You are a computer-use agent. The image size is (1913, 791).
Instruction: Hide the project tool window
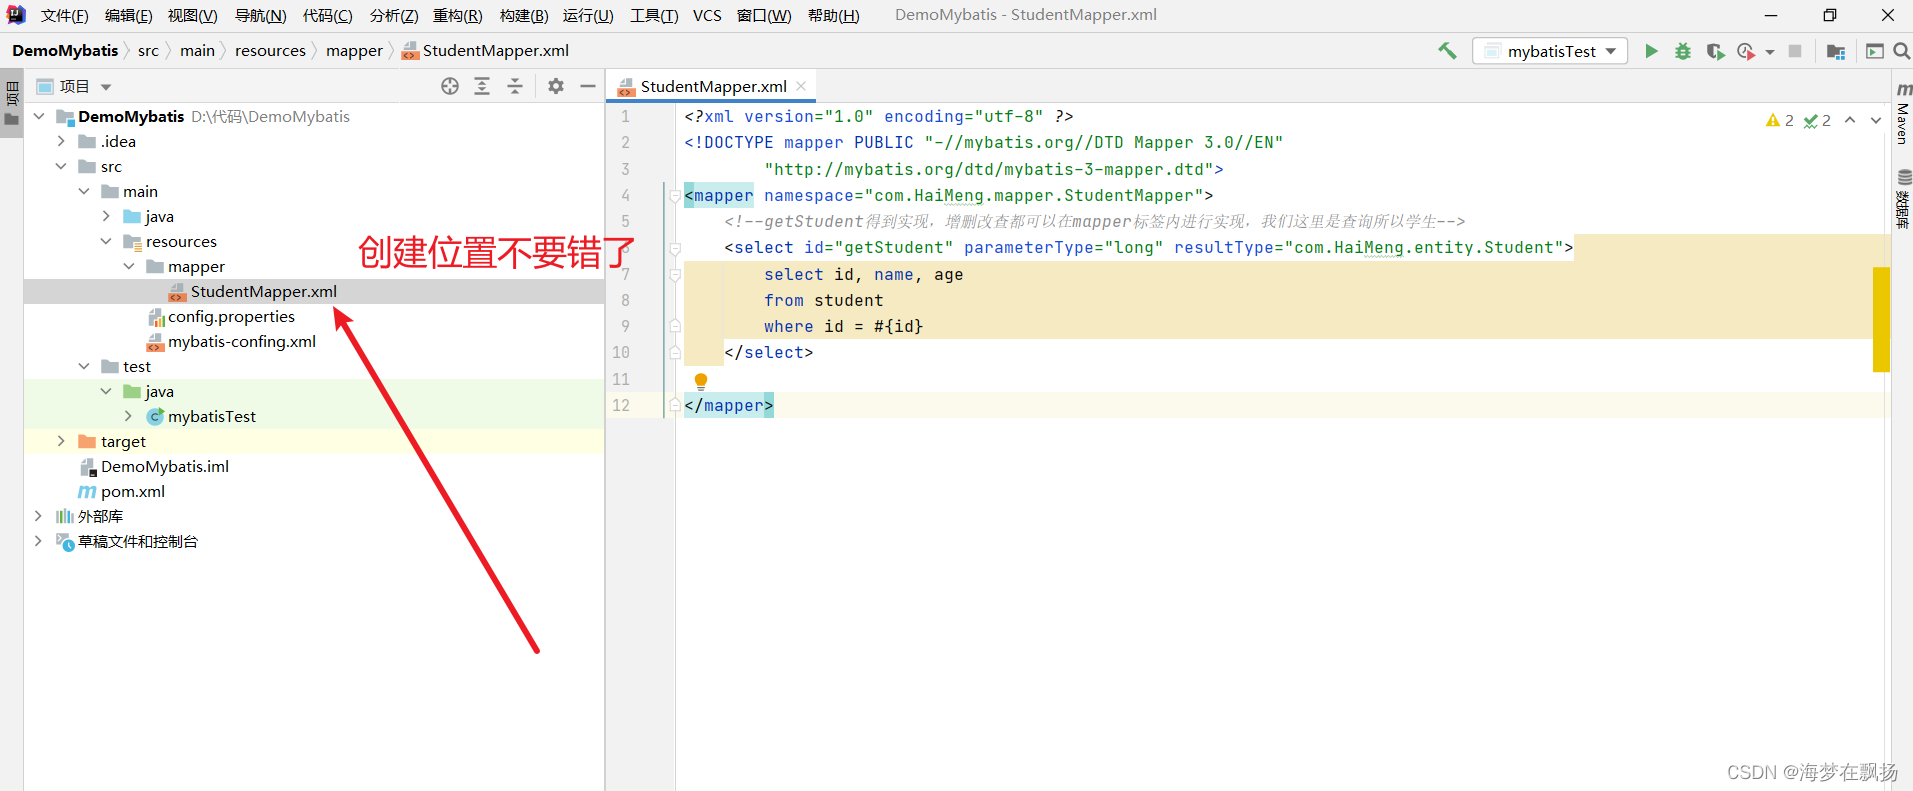588,86
